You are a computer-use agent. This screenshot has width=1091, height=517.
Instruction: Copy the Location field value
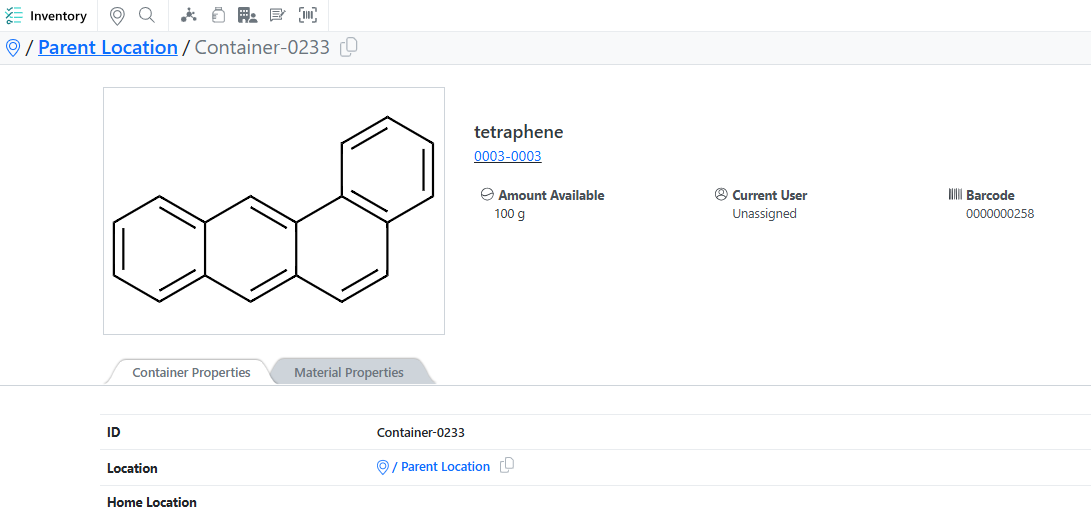click(507, 466)
